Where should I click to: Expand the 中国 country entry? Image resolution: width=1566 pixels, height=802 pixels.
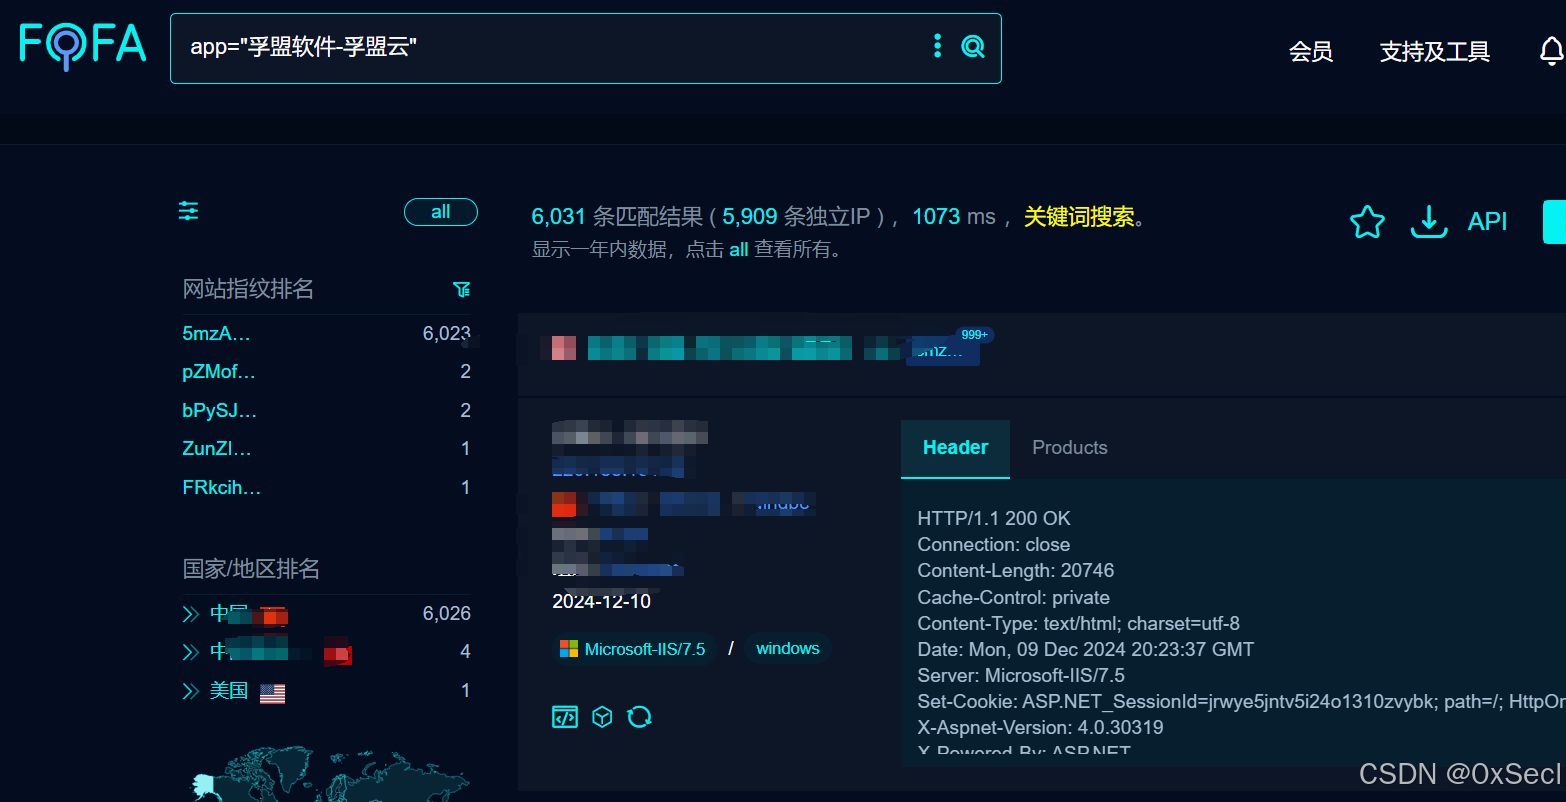(190, 612)
